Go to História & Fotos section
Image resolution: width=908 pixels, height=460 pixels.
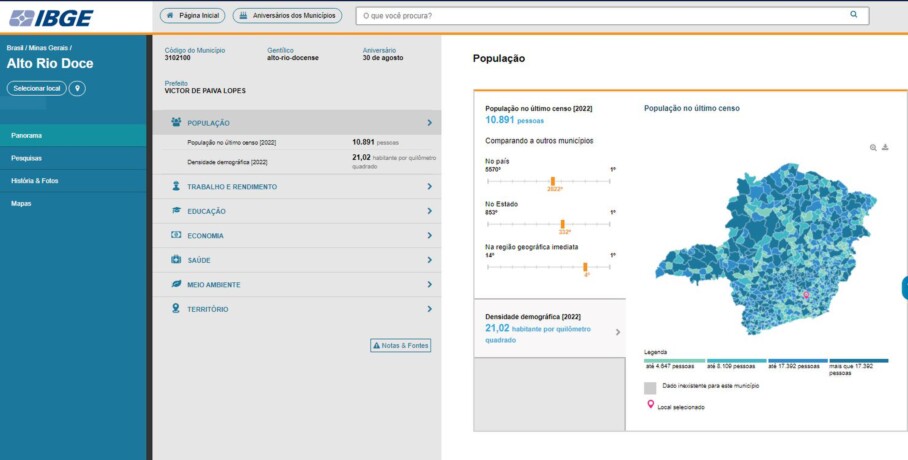[x=34, y=180]
